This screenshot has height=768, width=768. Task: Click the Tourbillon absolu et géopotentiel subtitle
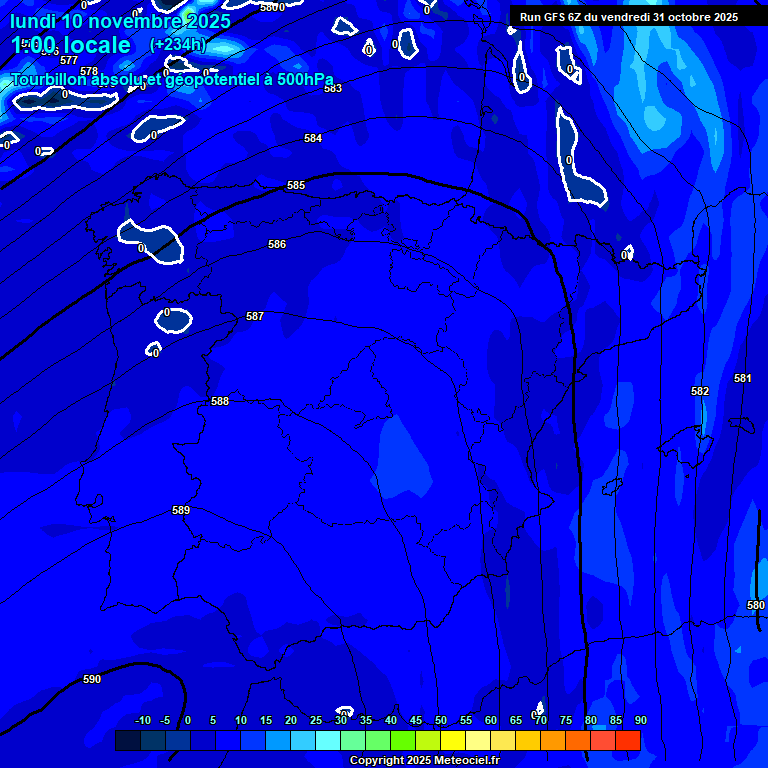click(172, 79)
